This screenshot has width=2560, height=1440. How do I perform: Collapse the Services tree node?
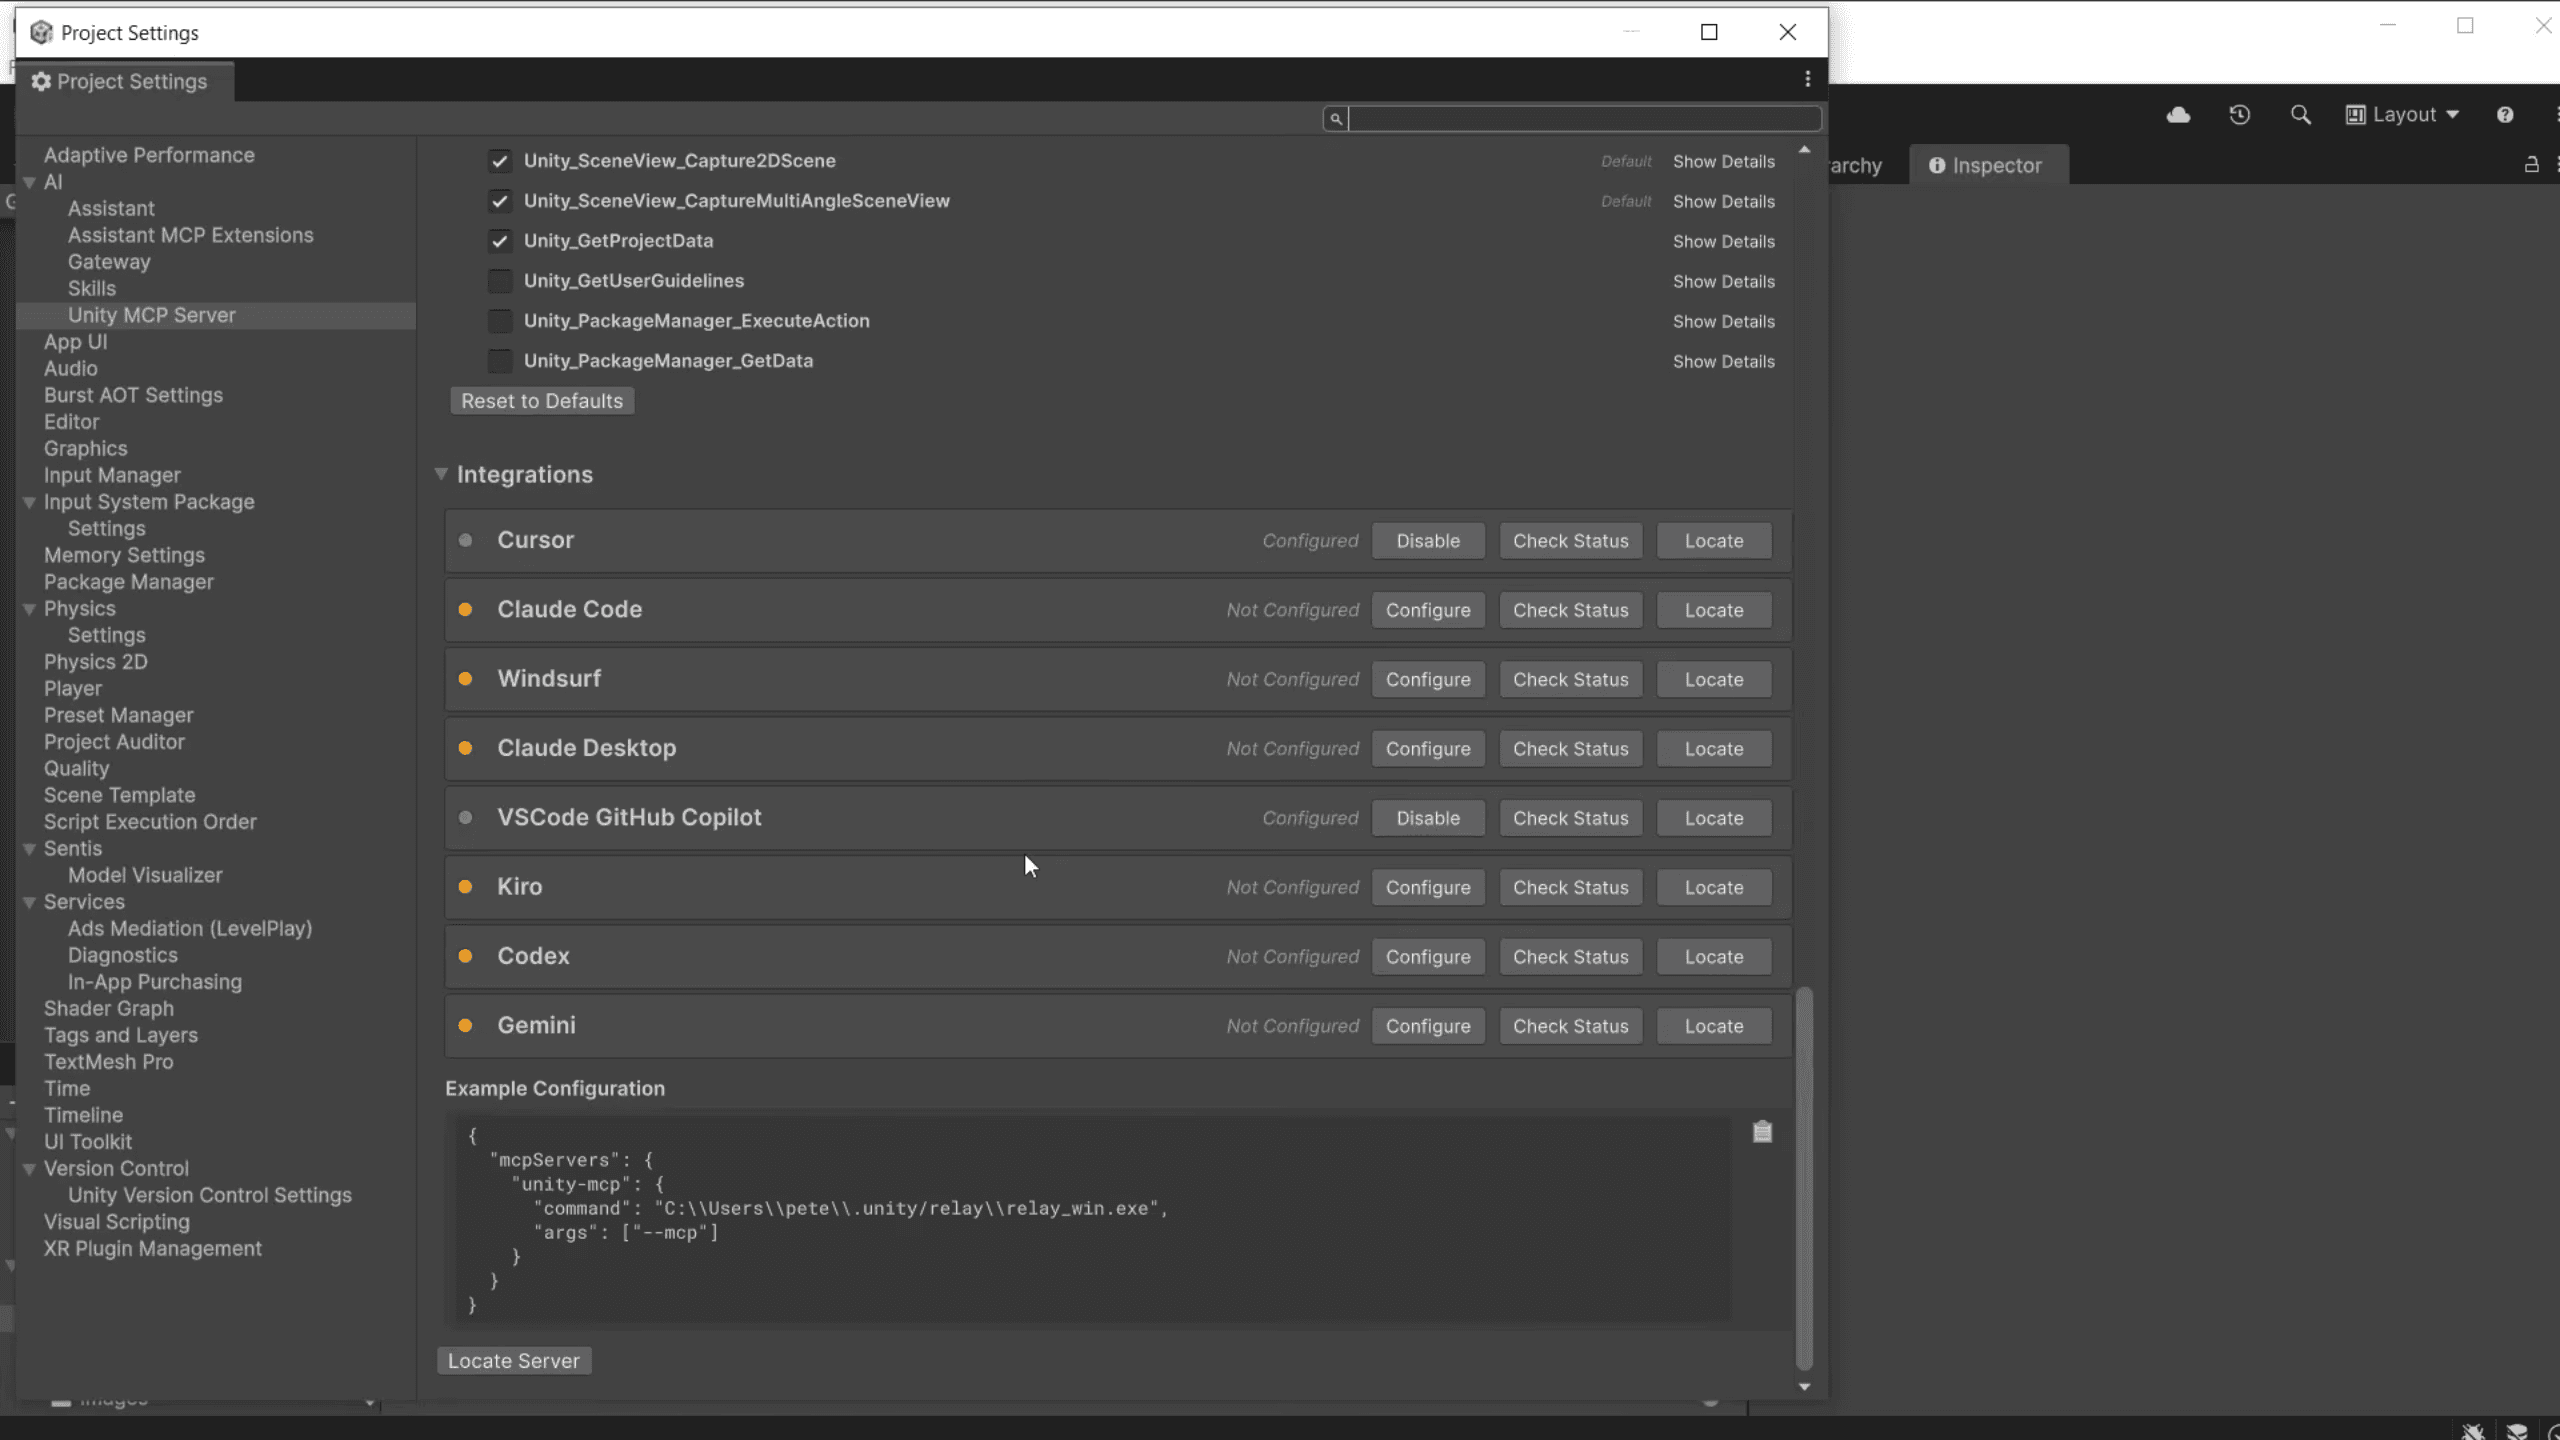click(x=30, y=902)
